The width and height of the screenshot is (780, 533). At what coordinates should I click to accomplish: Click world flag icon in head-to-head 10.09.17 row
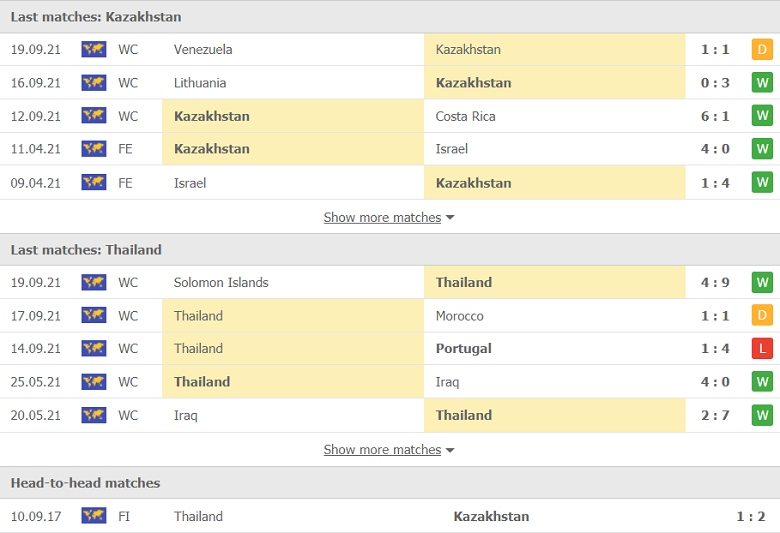(94, 516)
